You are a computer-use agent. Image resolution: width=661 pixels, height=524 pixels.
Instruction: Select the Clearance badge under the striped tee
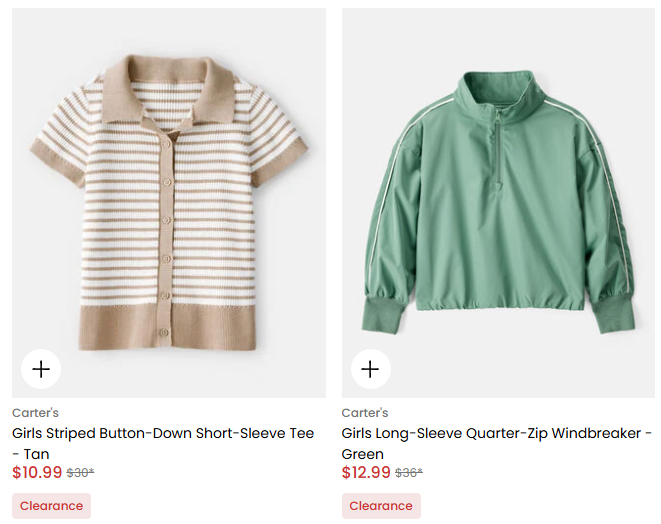[x=51, y=506]
